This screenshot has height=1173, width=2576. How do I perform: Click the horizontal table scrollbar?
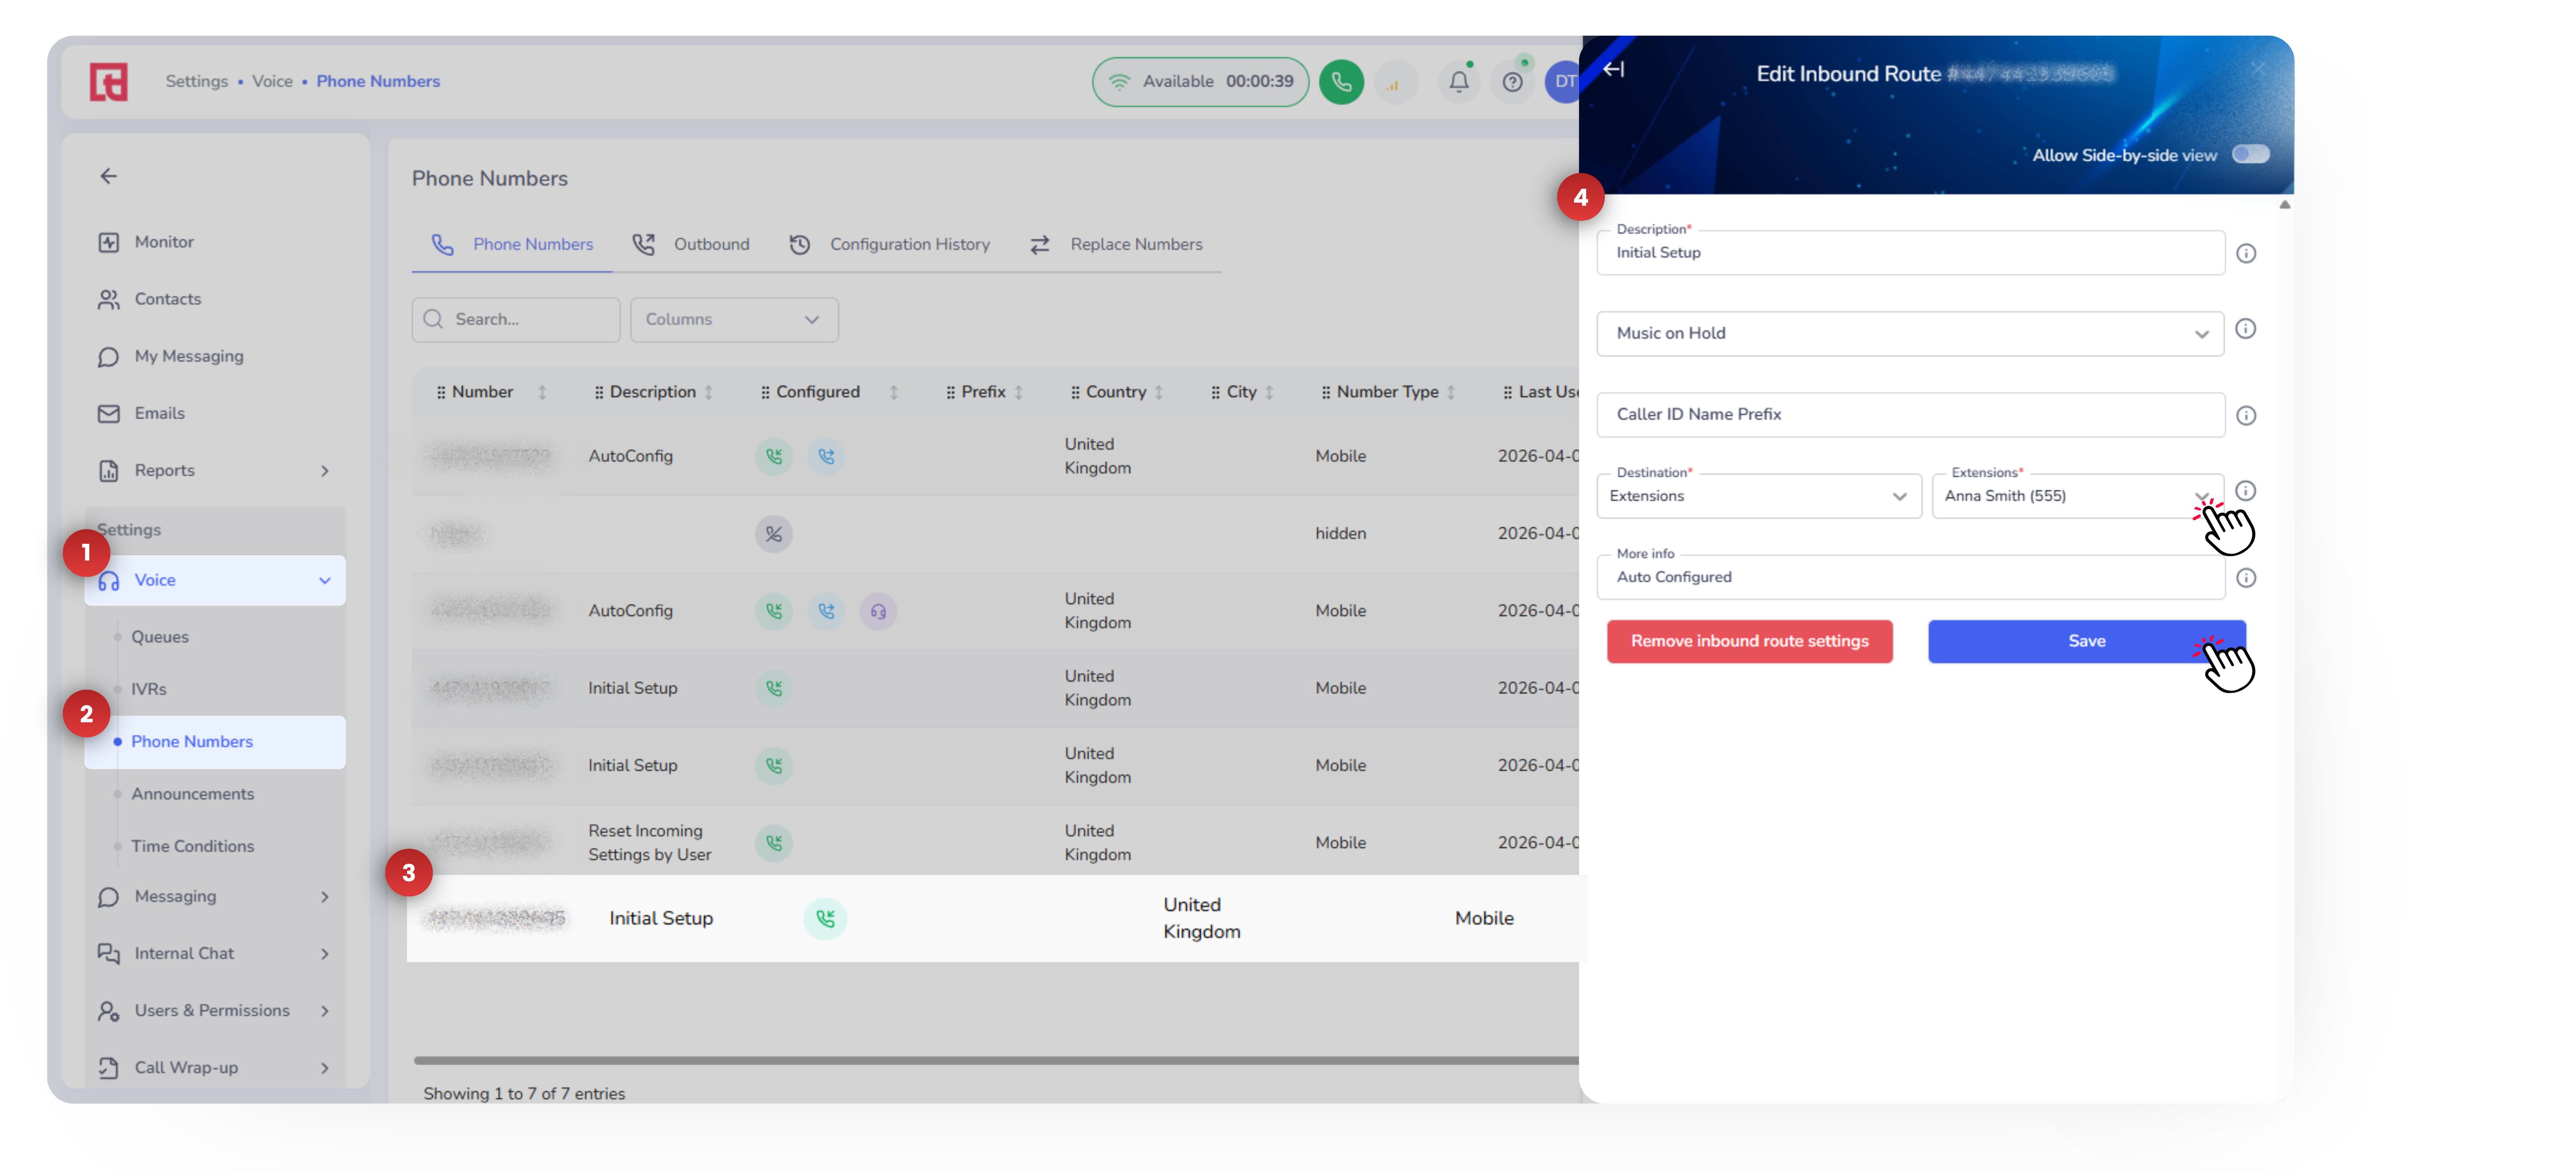point(995,1060)
